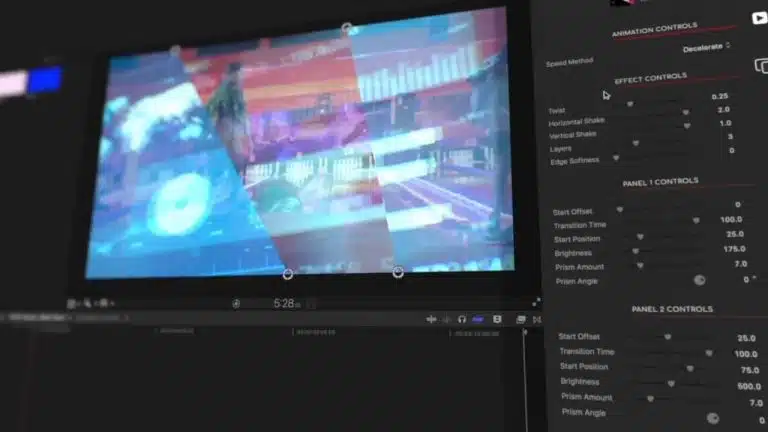Click Panel 1 Transition Time slider handle
Screen dimensions: 768x432
(696, 220)
